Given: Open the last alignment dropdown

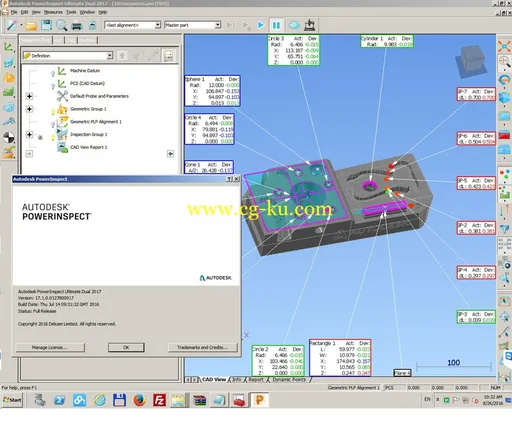Looking at the screenshot, I should 158,25.
